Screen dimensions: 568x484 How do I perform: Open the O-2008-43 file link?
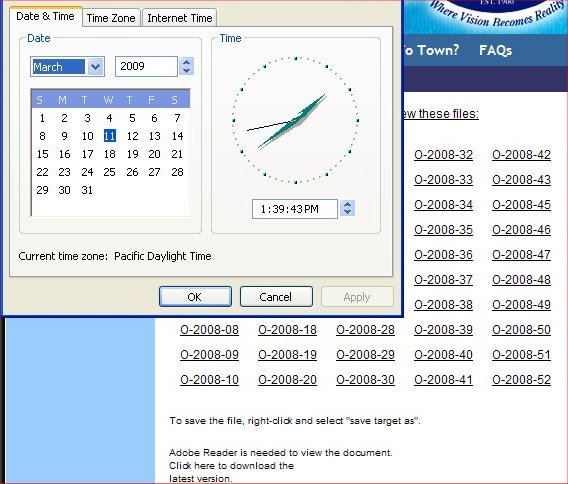[521, 180]
